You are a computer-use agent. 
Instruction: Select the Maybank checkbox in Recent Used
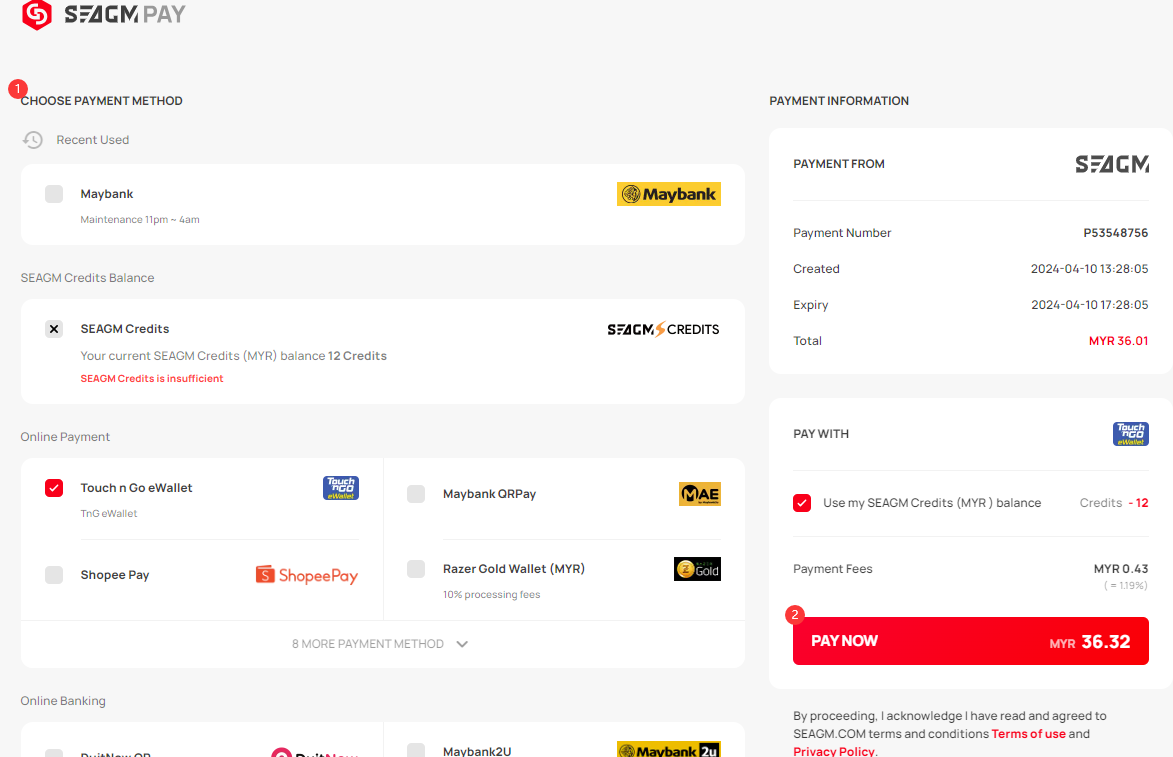54,194
